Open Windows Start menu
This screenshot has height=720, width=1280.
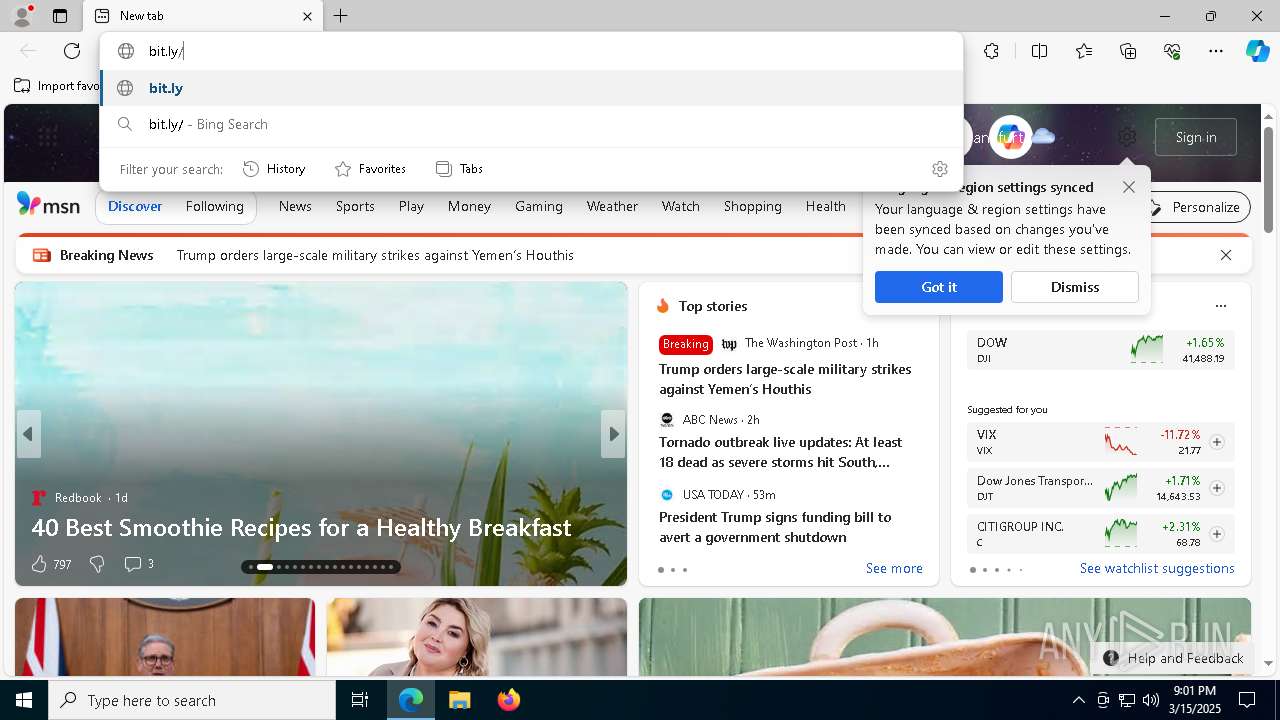click(24, 700)
